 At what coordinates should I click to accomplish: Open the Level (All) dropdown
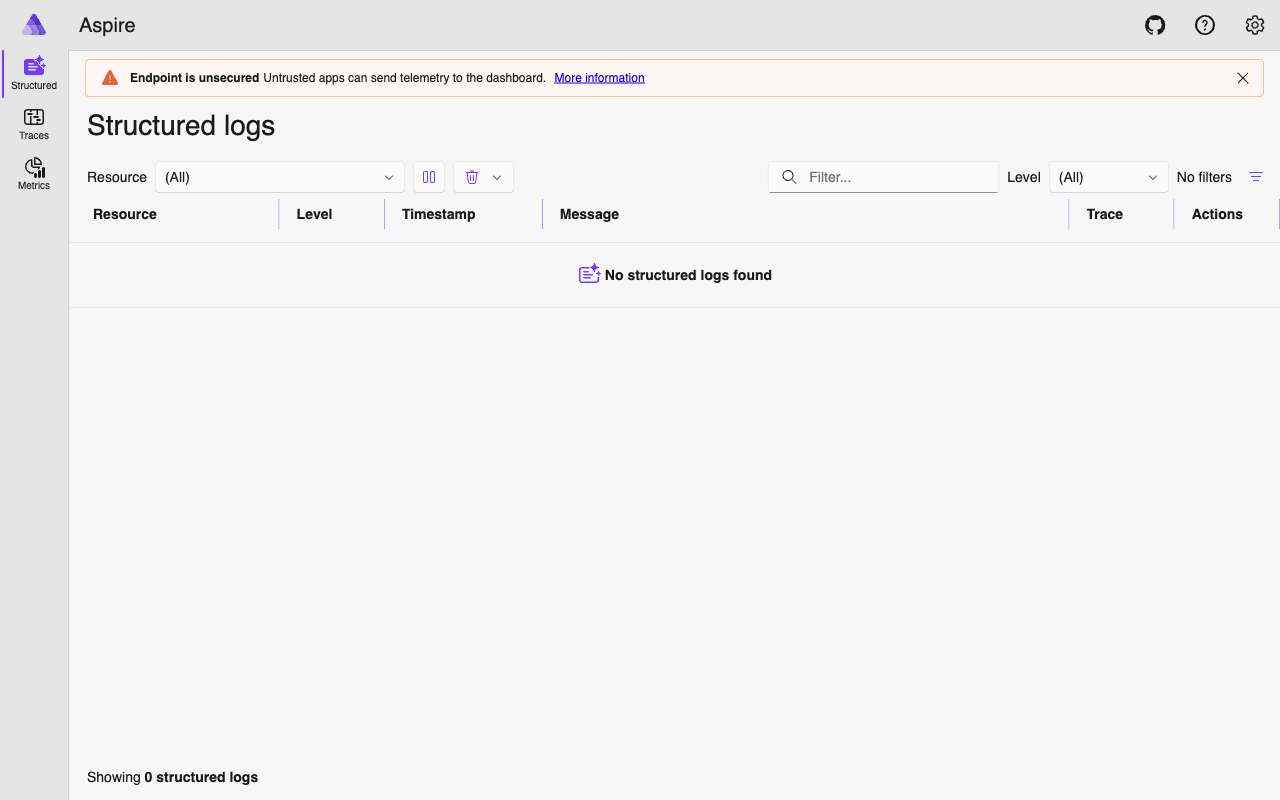[1108, 177]
